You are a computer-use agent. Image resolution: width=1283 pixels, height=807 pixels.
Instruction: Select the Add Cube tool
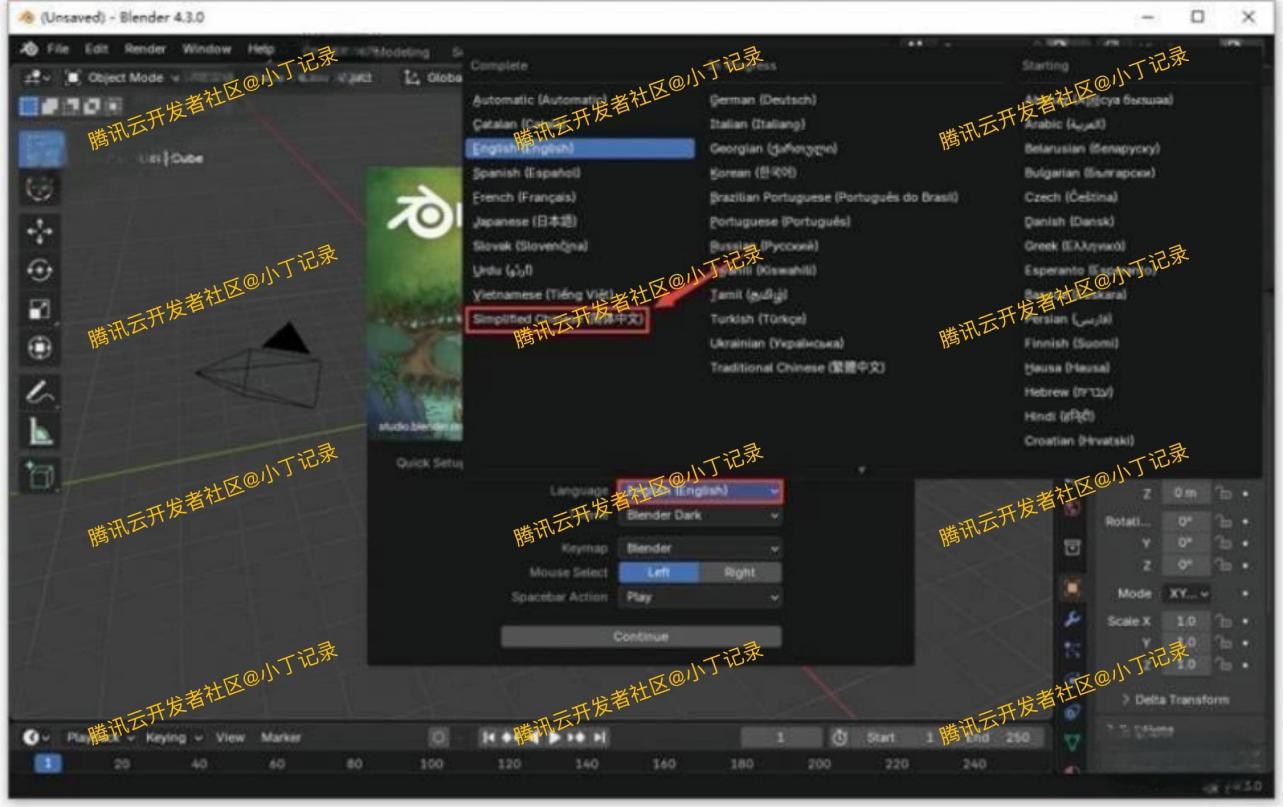click(x=41, y=476)
